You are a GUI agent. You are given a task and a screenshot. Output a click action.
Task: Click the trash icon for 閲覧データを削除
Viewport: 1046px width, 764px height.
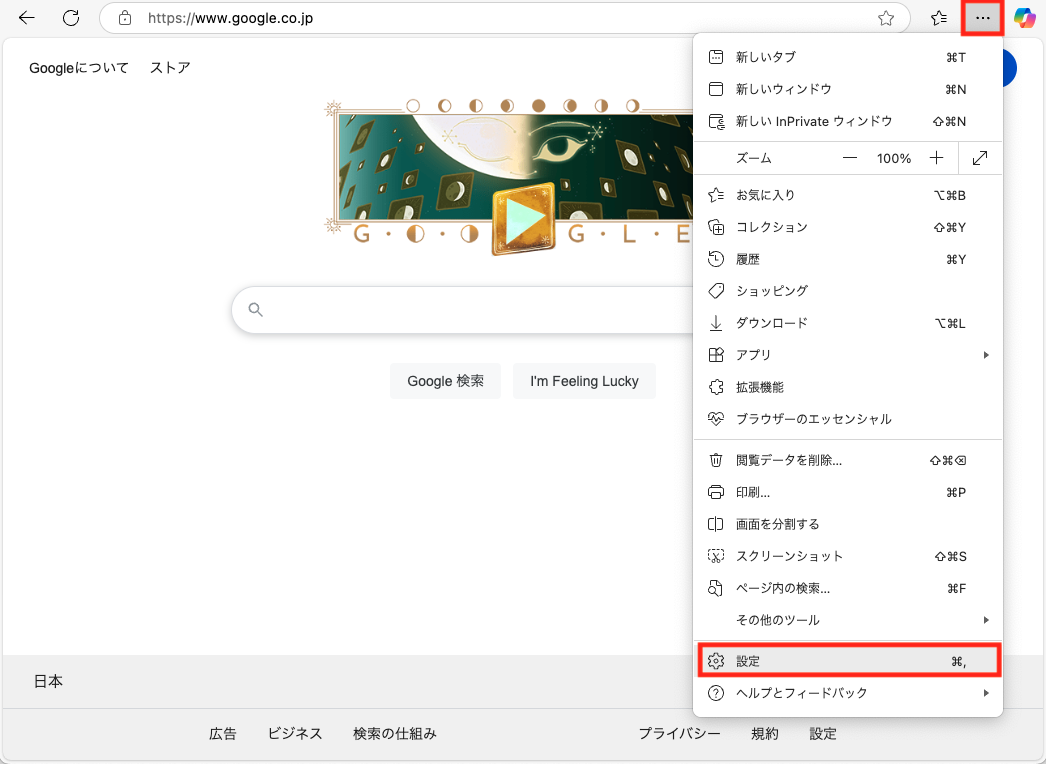[x=716, y=460]
